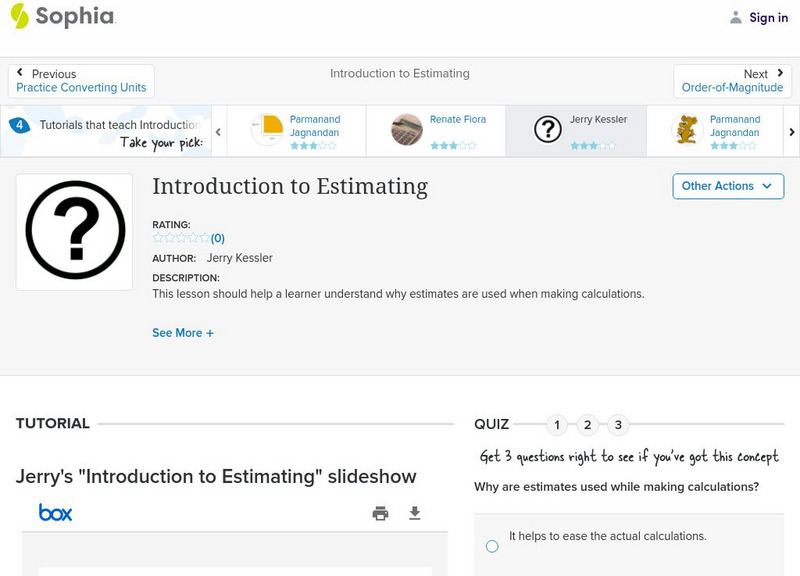
Task: Click the Box logo
Action: point(57,512)
